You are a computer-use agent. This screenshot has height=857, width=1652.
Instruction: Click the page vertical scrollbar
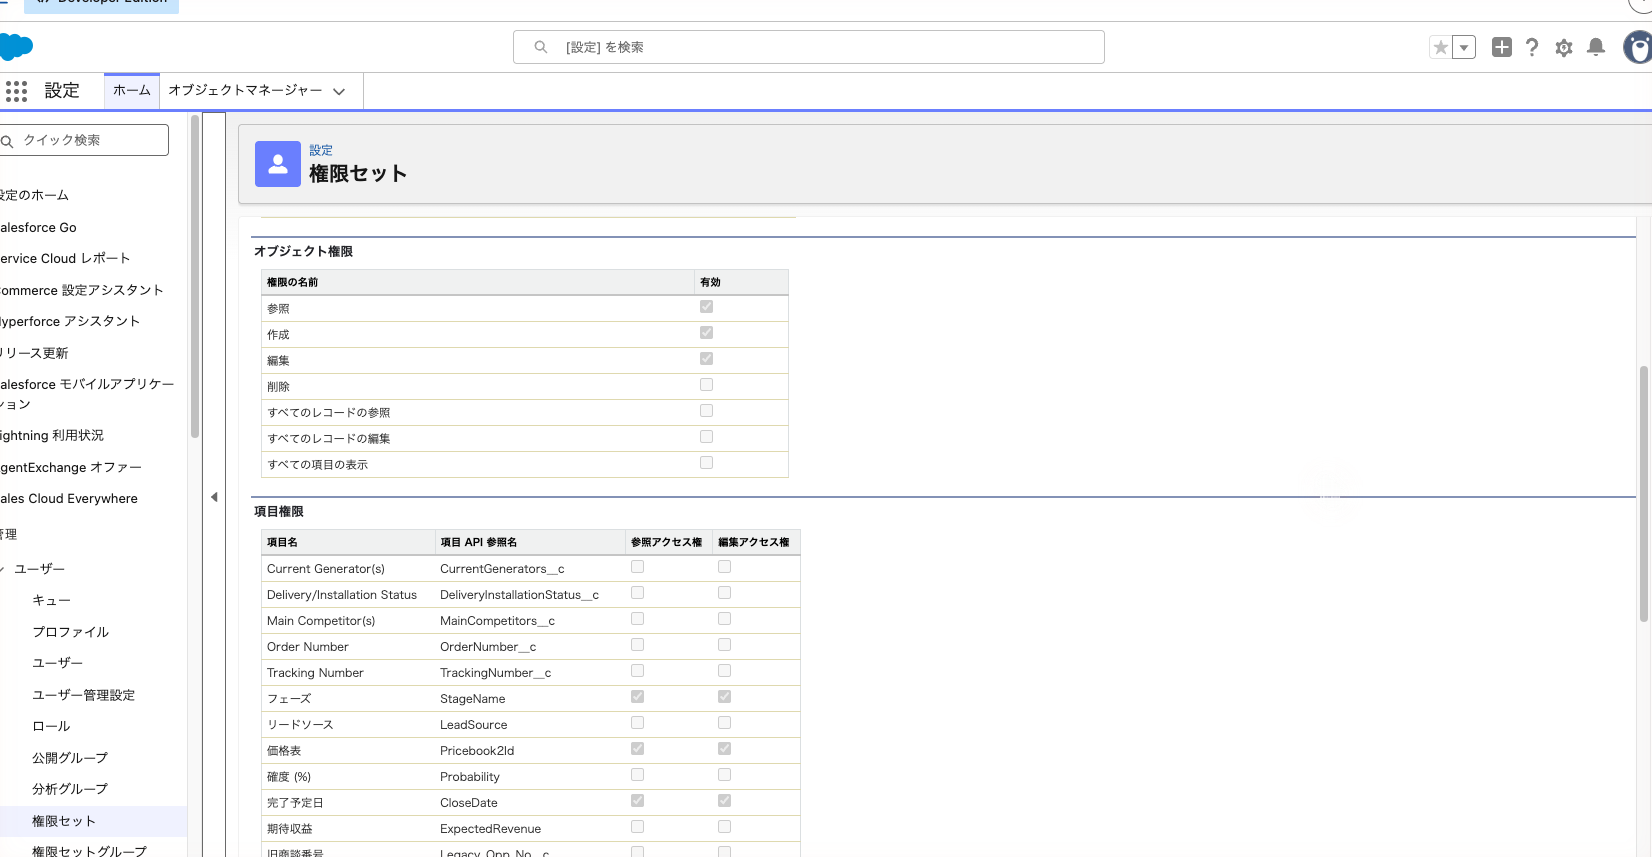1643,494
